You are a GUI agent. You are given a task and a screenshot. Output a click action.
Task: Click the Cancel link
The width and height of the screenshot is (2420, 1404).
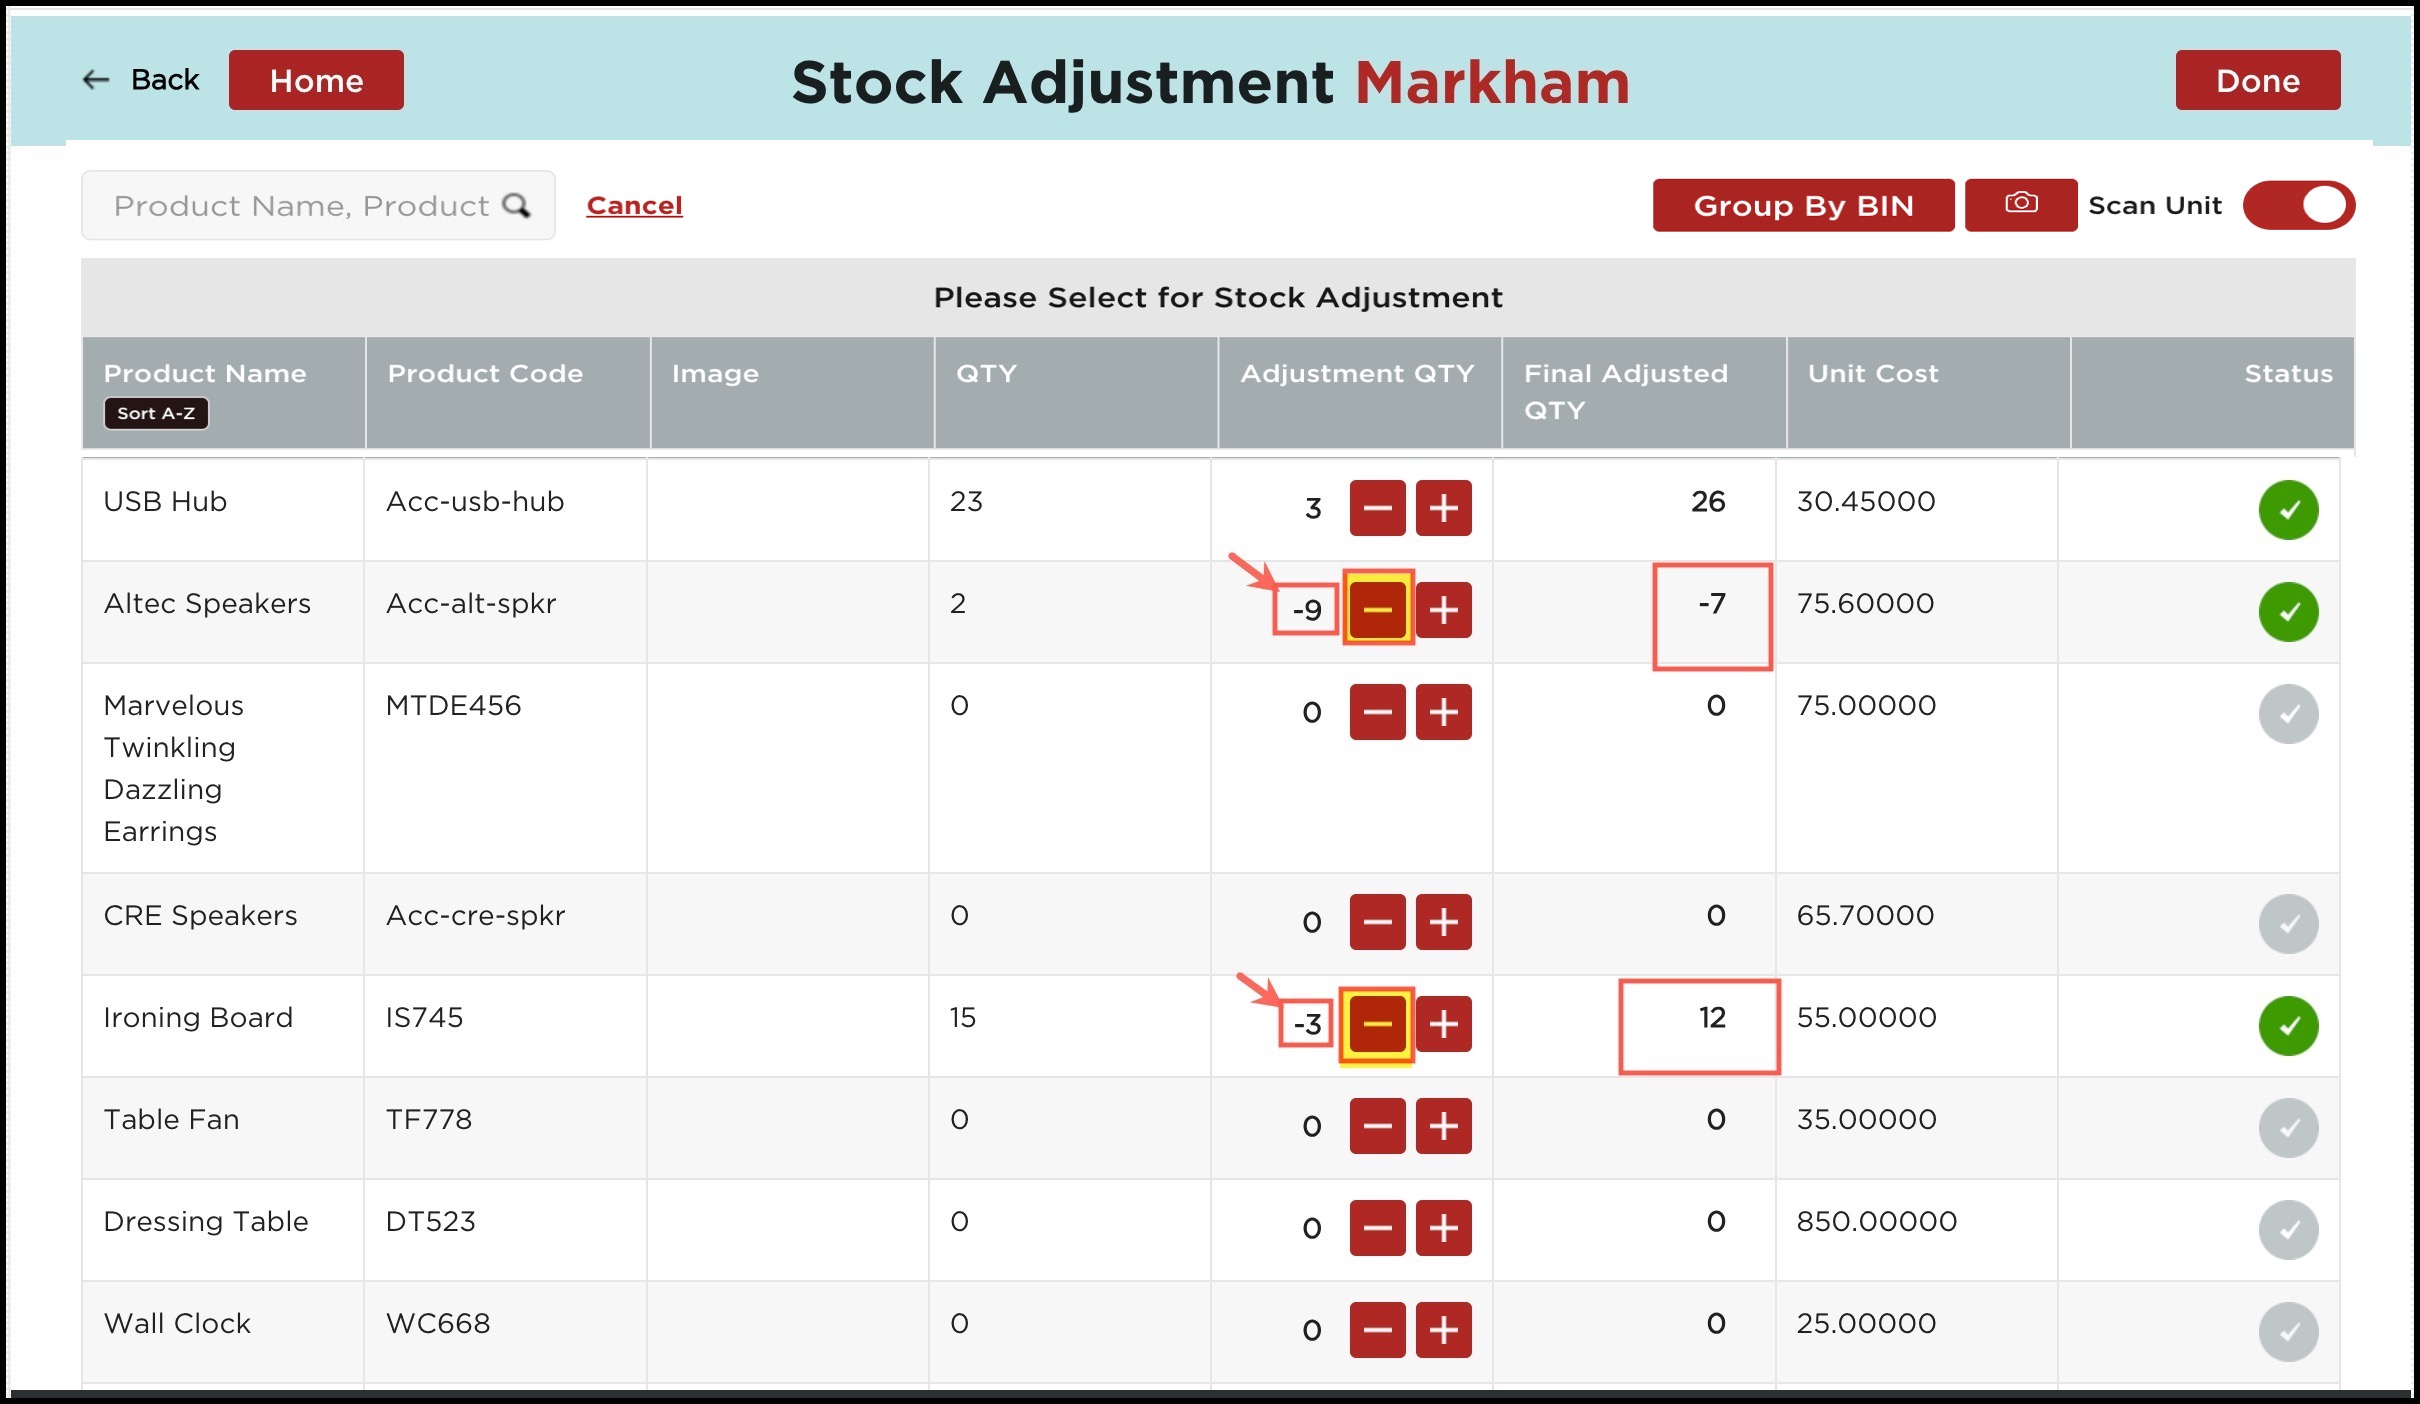[634, 205]
